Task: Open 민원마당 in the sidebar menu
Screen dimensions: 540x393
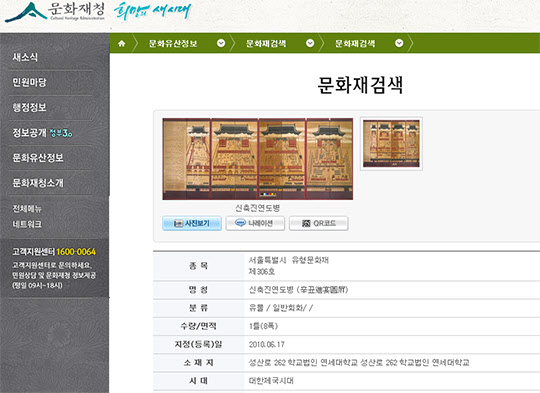Action: (29, 82)
